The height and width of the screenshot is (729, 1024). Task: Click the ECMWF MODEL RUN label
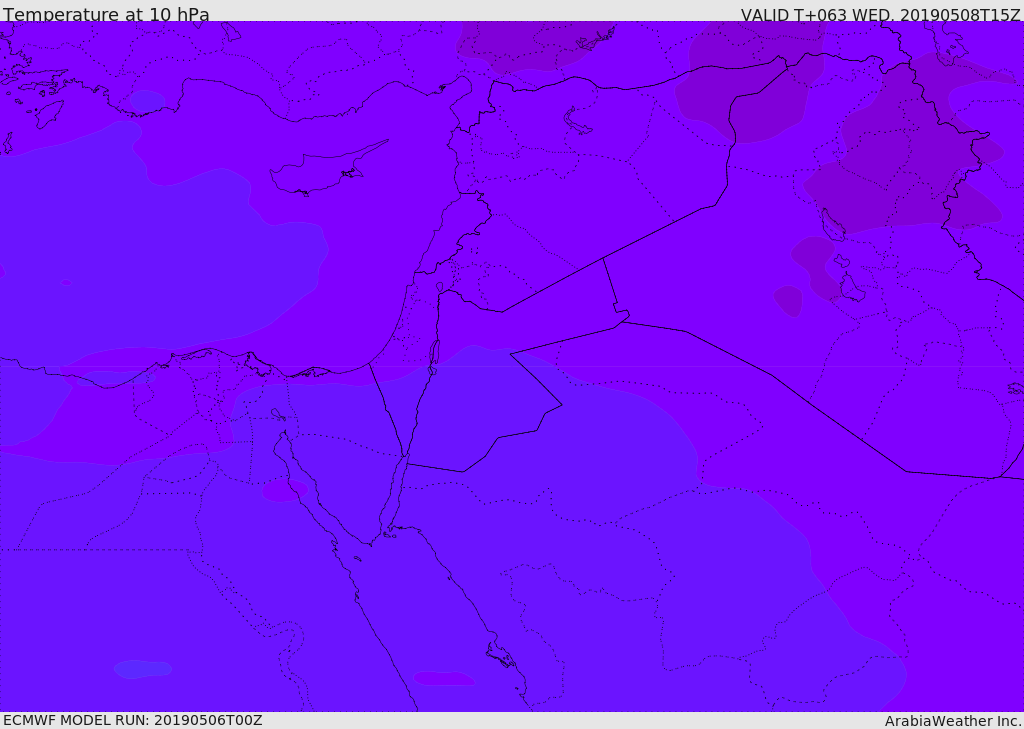[x=132, y=720]
